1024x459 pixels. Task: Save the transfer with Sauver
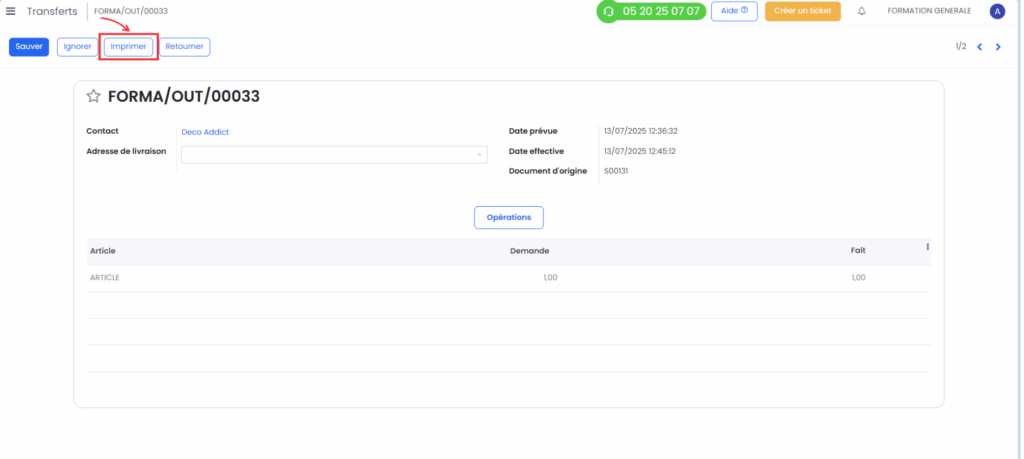coord(29,46)
